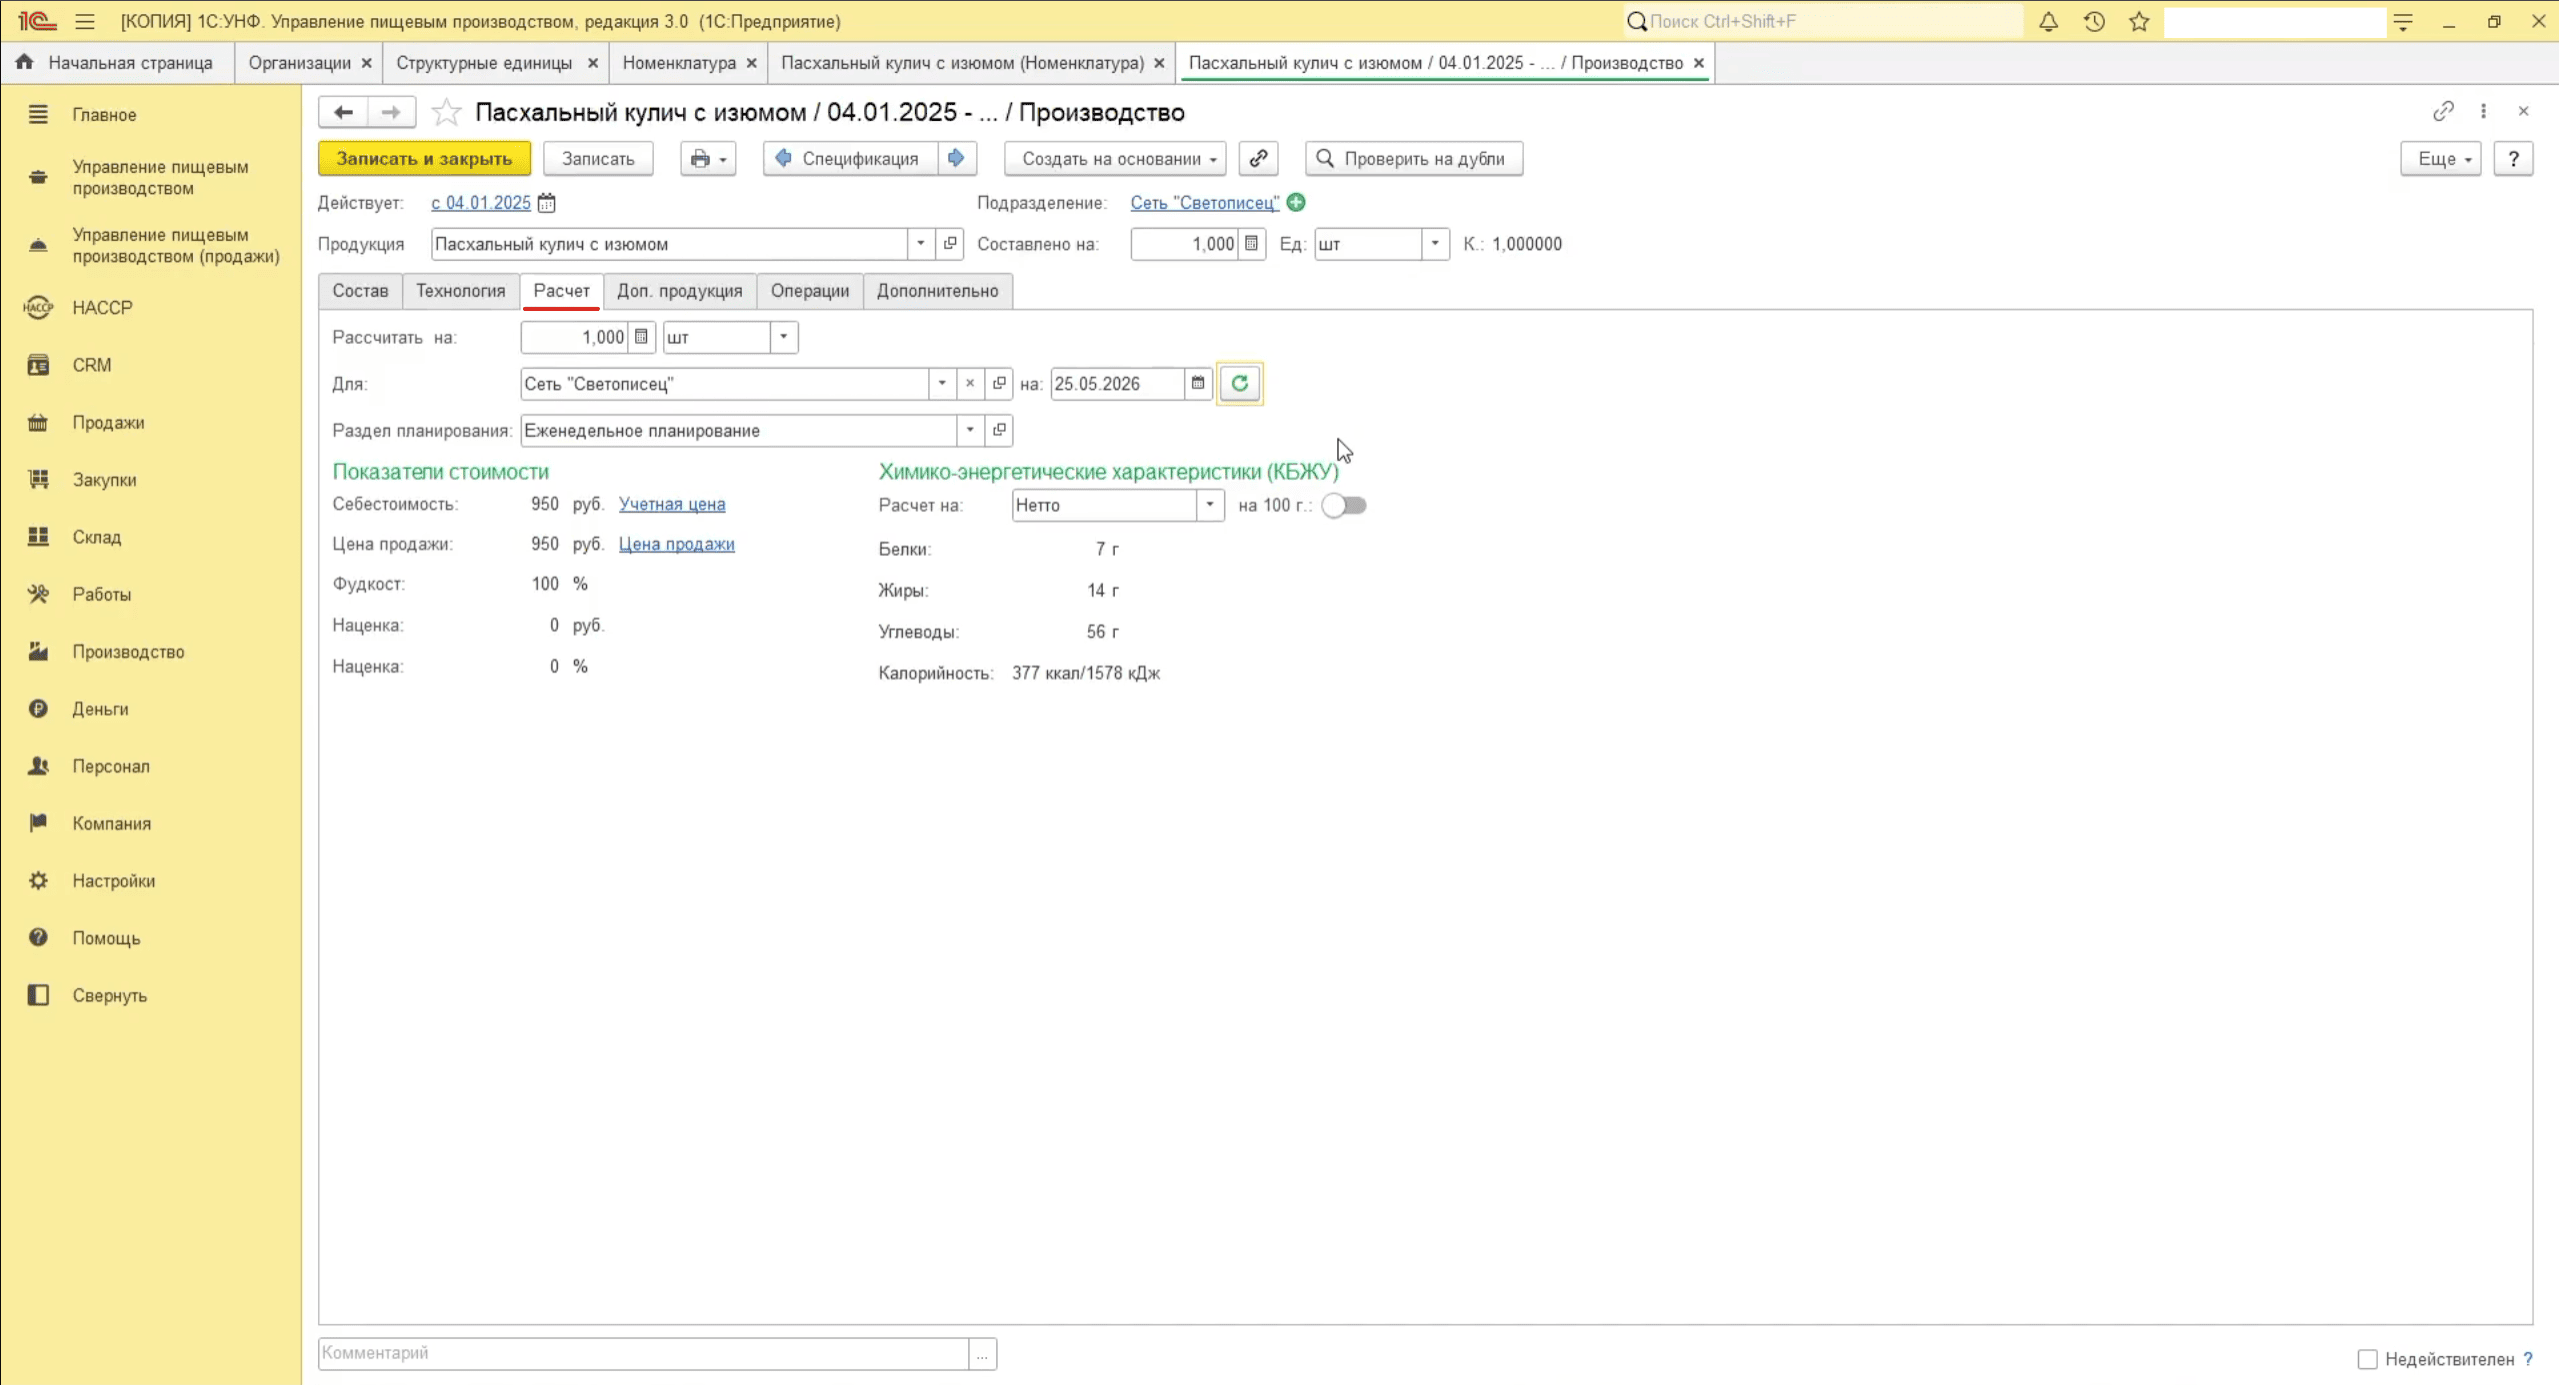Open the Операции tab
Screen dimensions: 2559x1385
pos(810,291)
